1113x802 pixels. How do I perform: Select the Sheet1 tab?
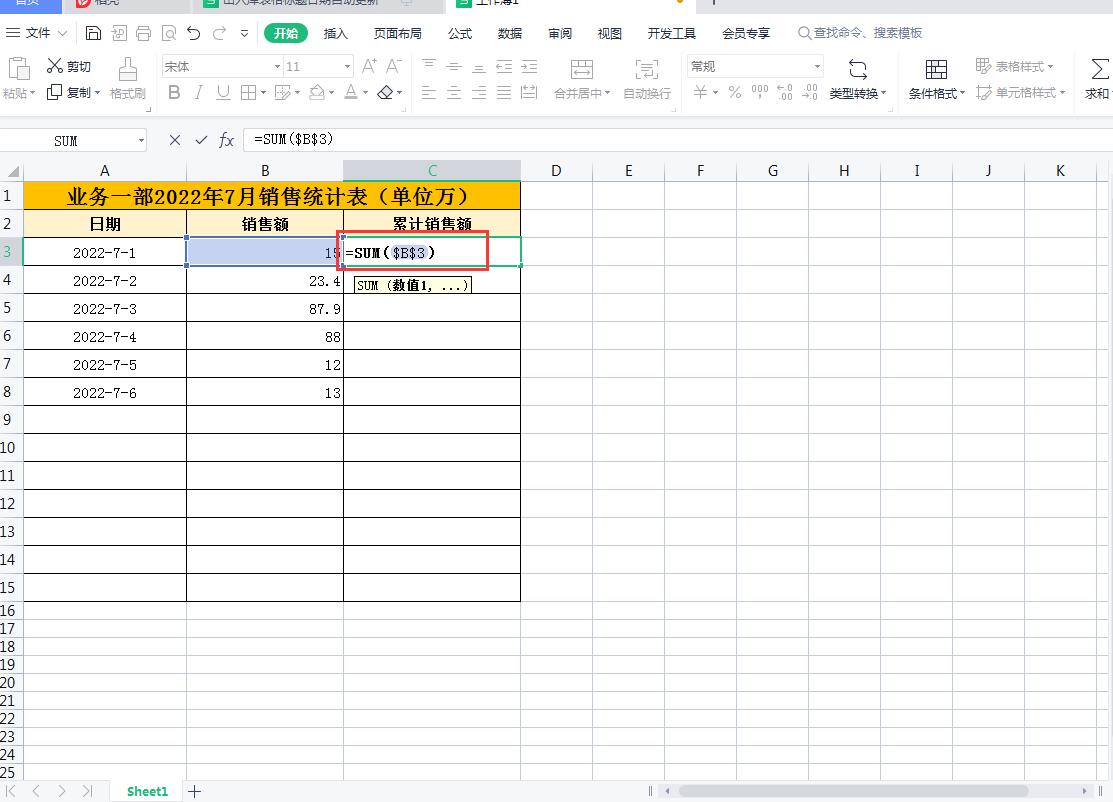tap(147, 791)
